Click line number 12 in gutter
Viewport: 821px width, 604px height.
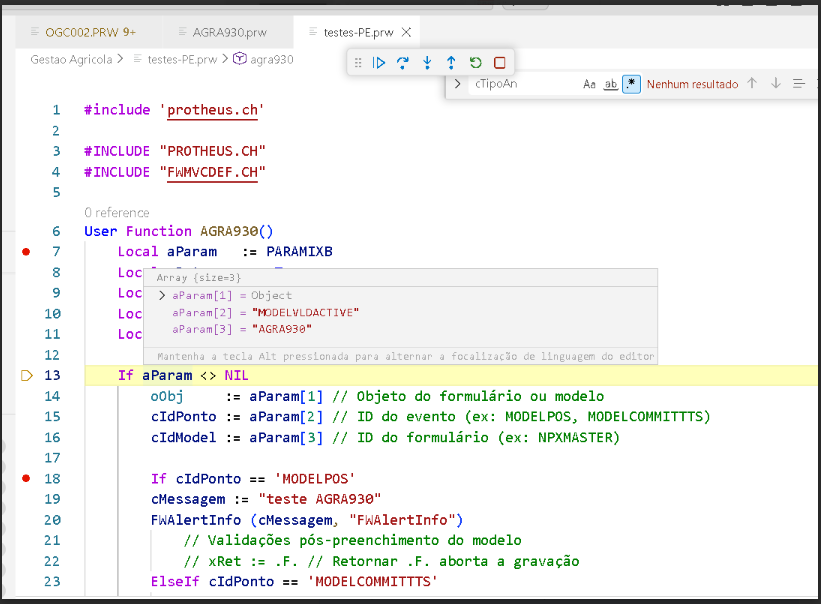tap(52, 355)
